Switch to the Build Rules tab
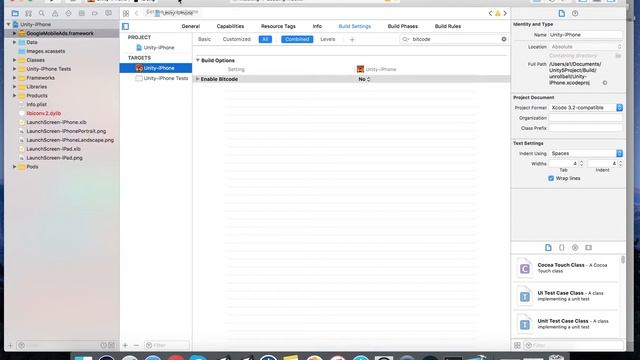This screenshot has height=360, width=640. (448, 26)
